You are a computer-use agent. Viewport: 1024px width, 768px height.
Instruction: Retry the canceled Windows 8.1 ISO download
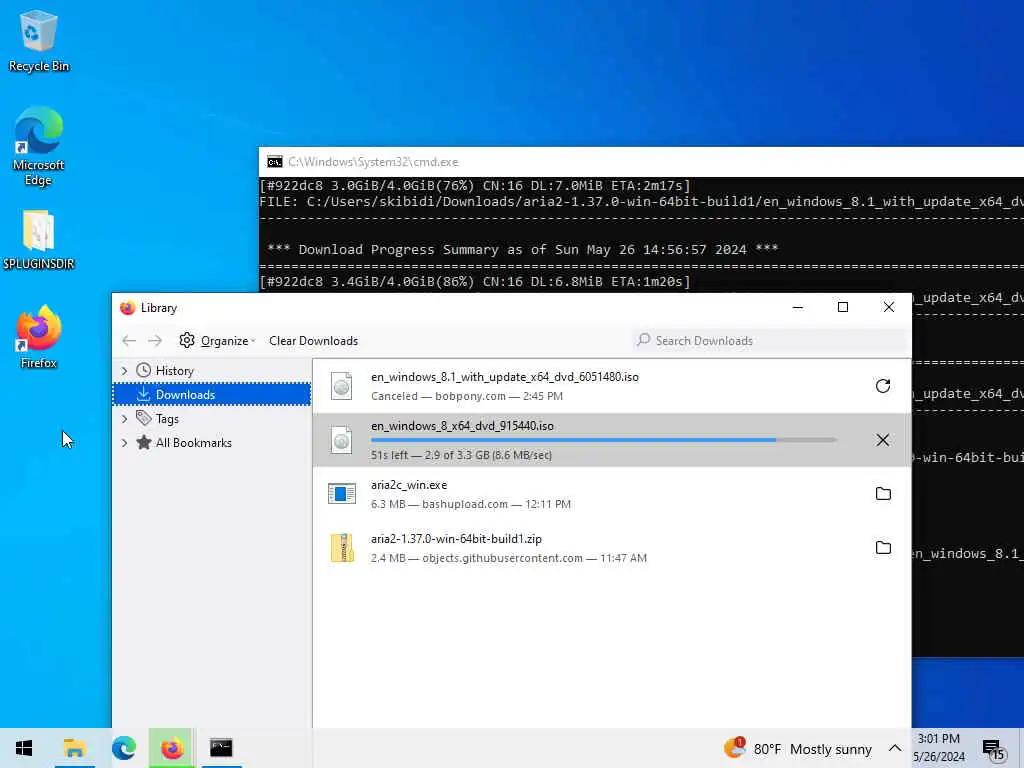(x=883, y=386)
